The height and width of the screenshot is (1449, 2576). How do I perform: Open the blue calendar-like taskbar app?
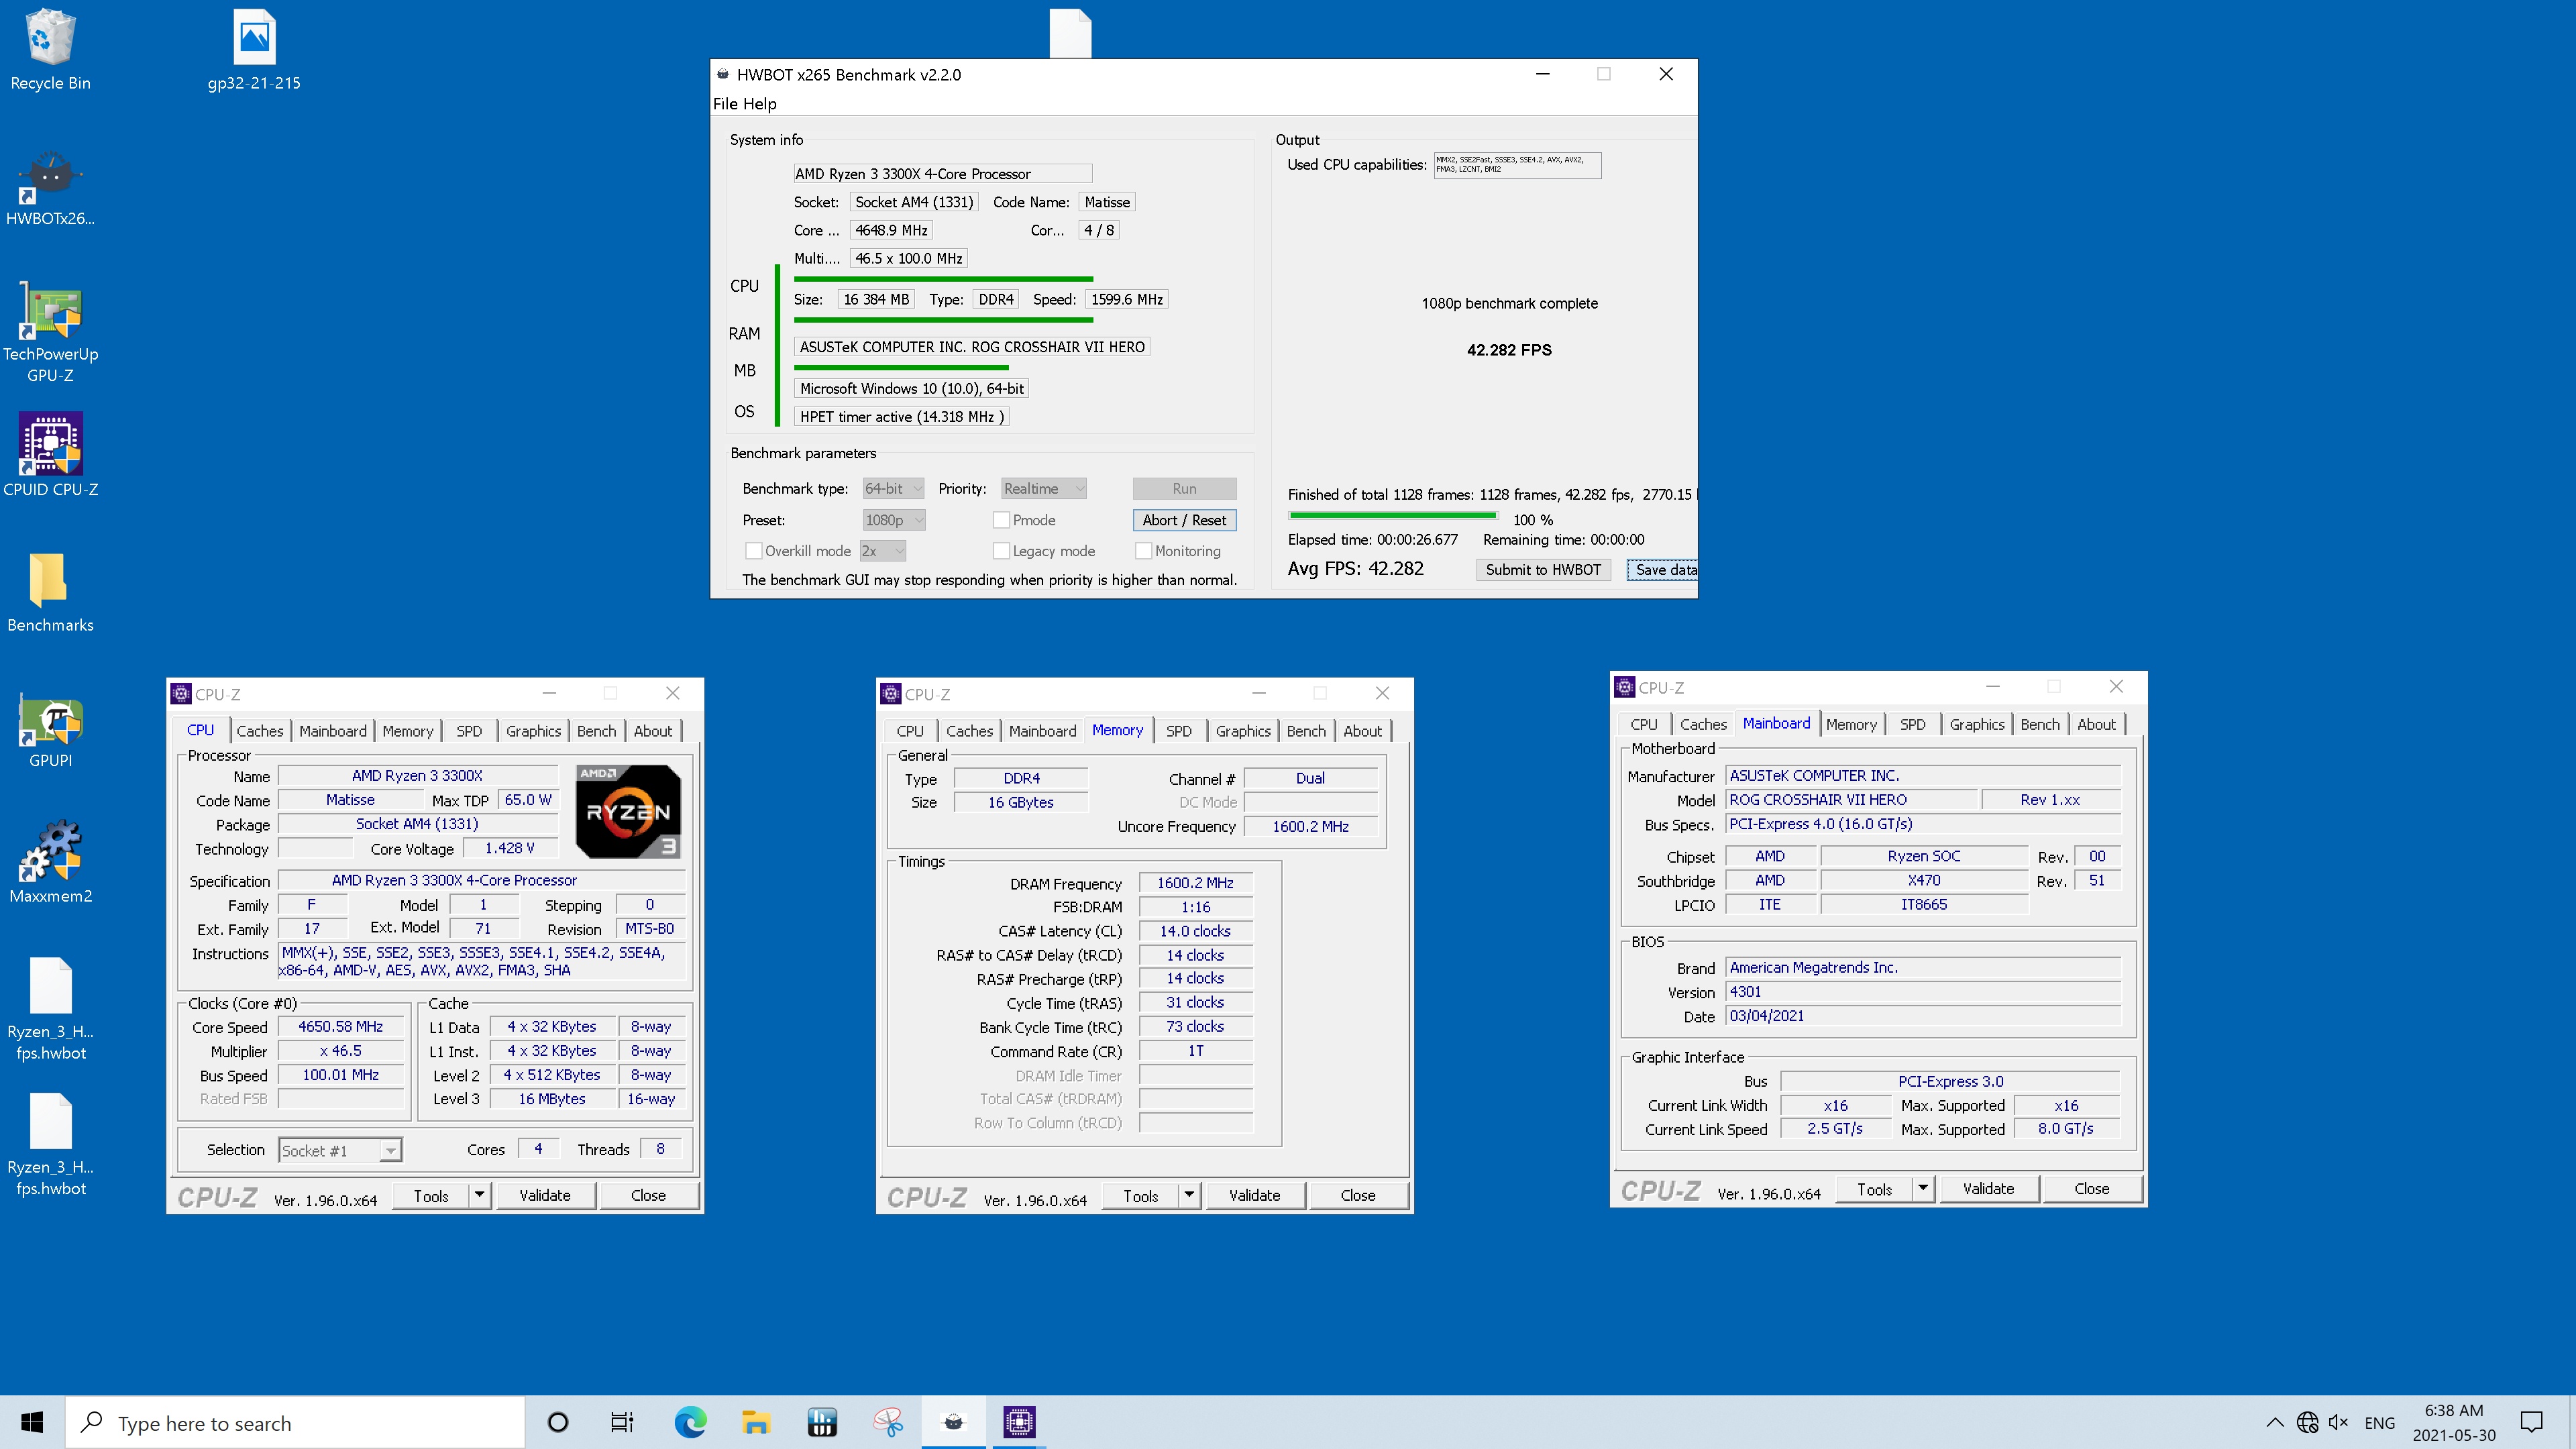pyautogui.click(x=822, y=1422)
